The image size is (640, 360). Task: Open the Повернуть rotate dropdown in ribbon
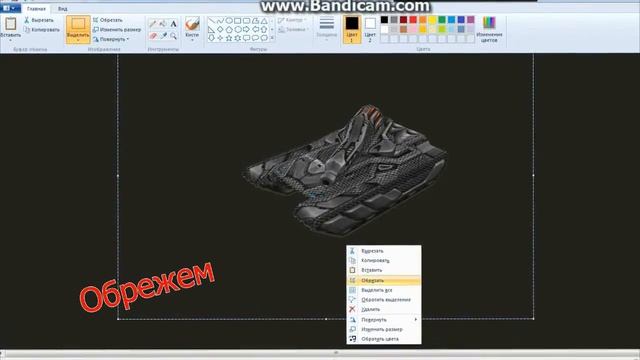coord(111,39)
